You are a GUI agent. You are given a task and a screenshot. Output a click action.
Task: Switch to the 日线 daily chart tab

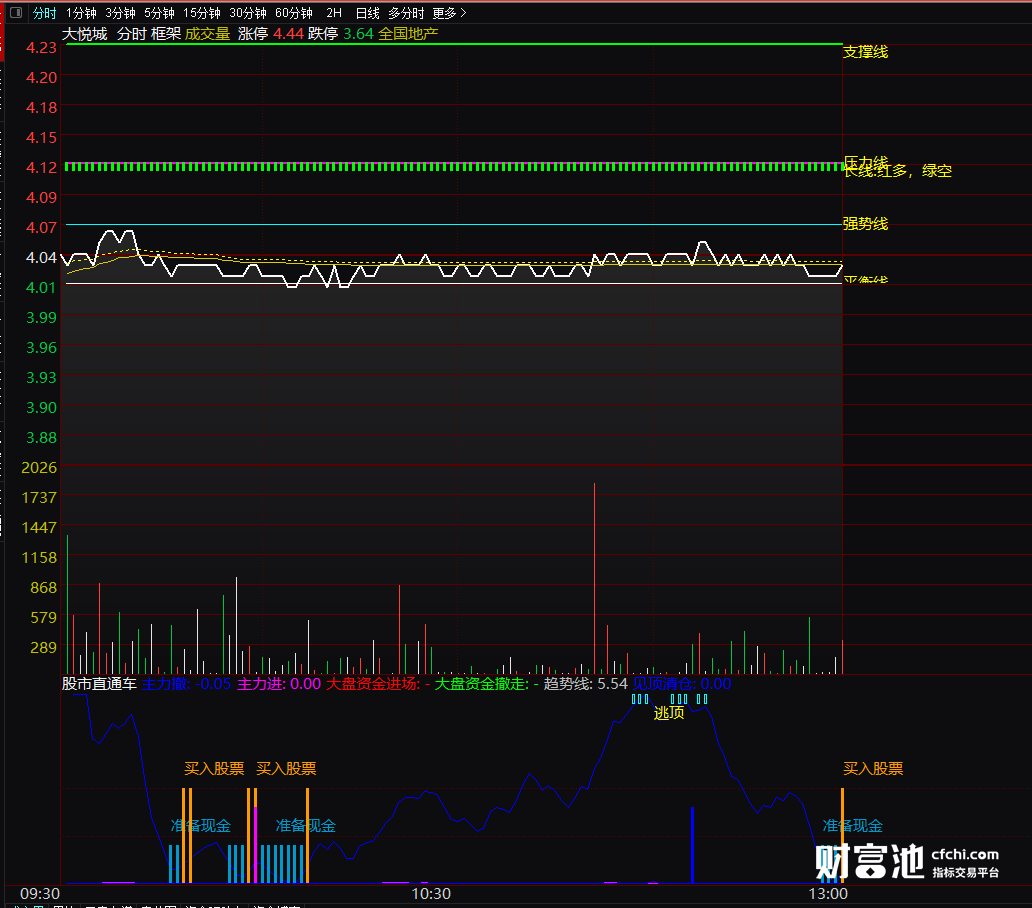[367, 13]
